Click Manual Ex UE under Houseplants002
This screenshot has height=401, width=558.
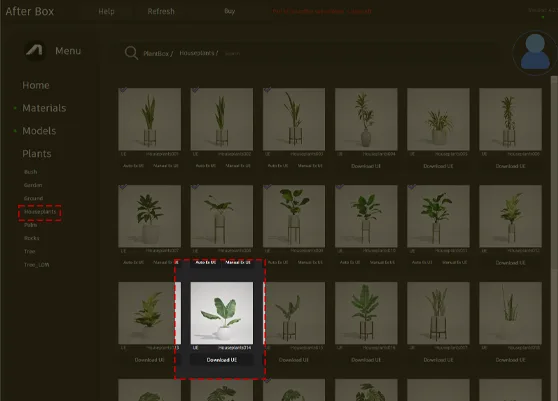click(x=238, y=166)
